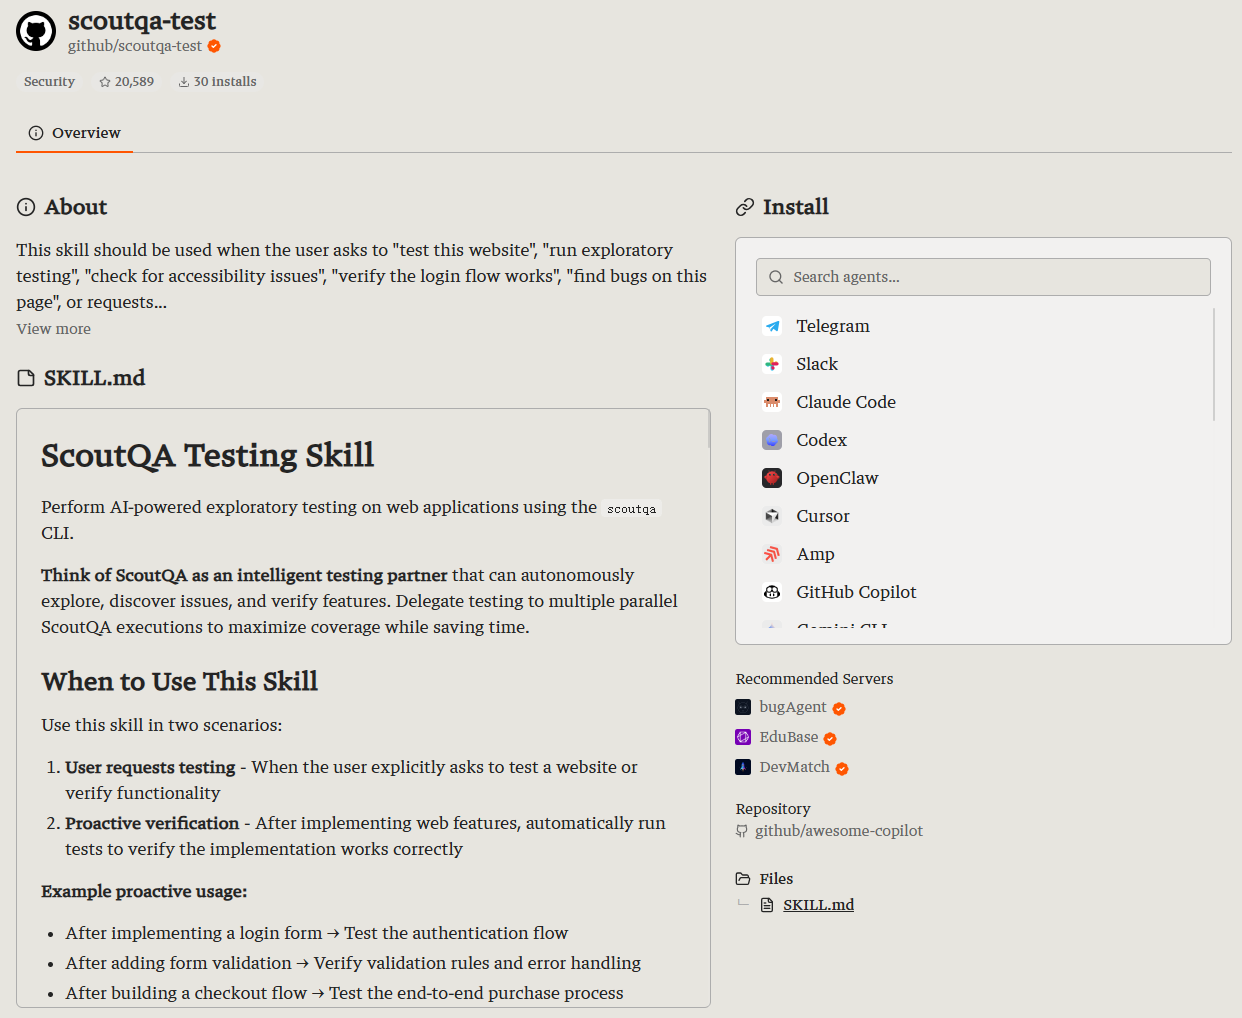Click the Install link icon
This screenshot has height=1018, width=1242.
(745, 207)
